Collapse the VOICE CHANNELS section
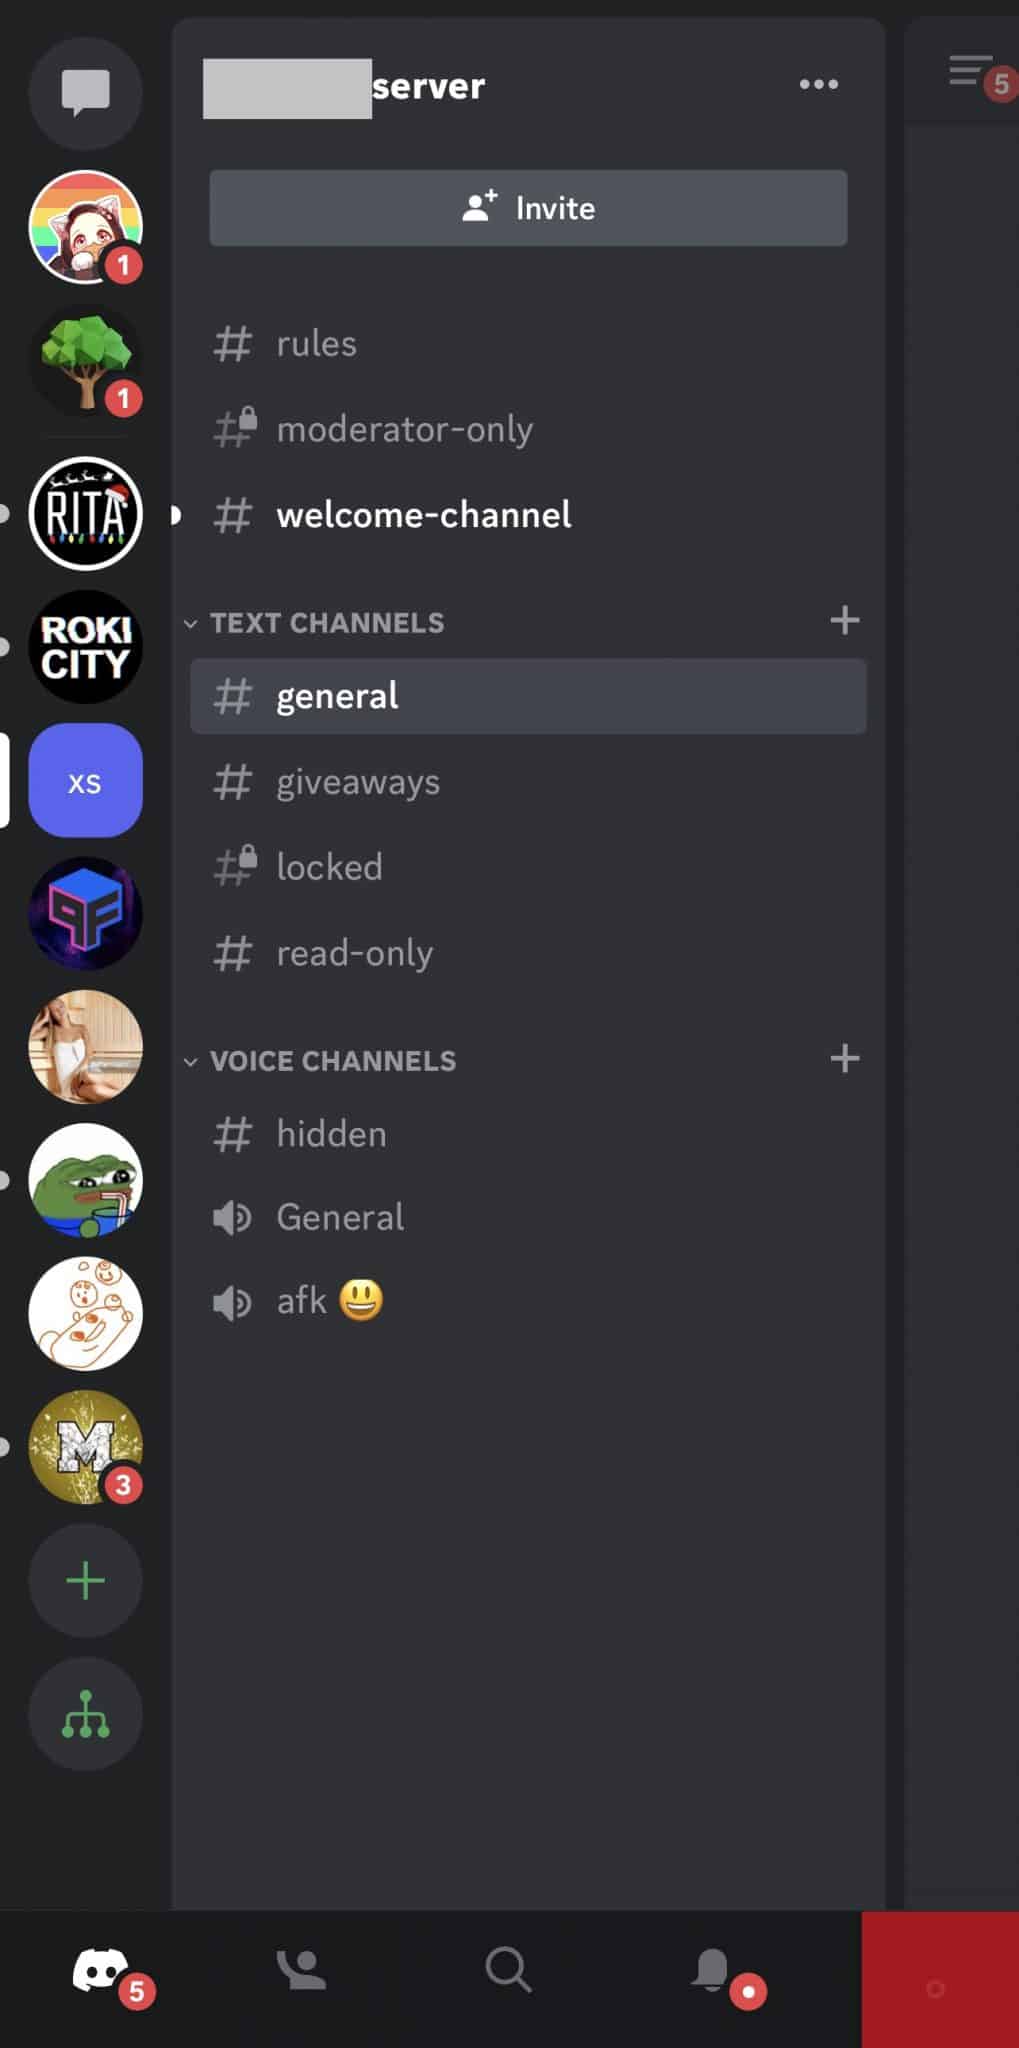 [332, 1060]
